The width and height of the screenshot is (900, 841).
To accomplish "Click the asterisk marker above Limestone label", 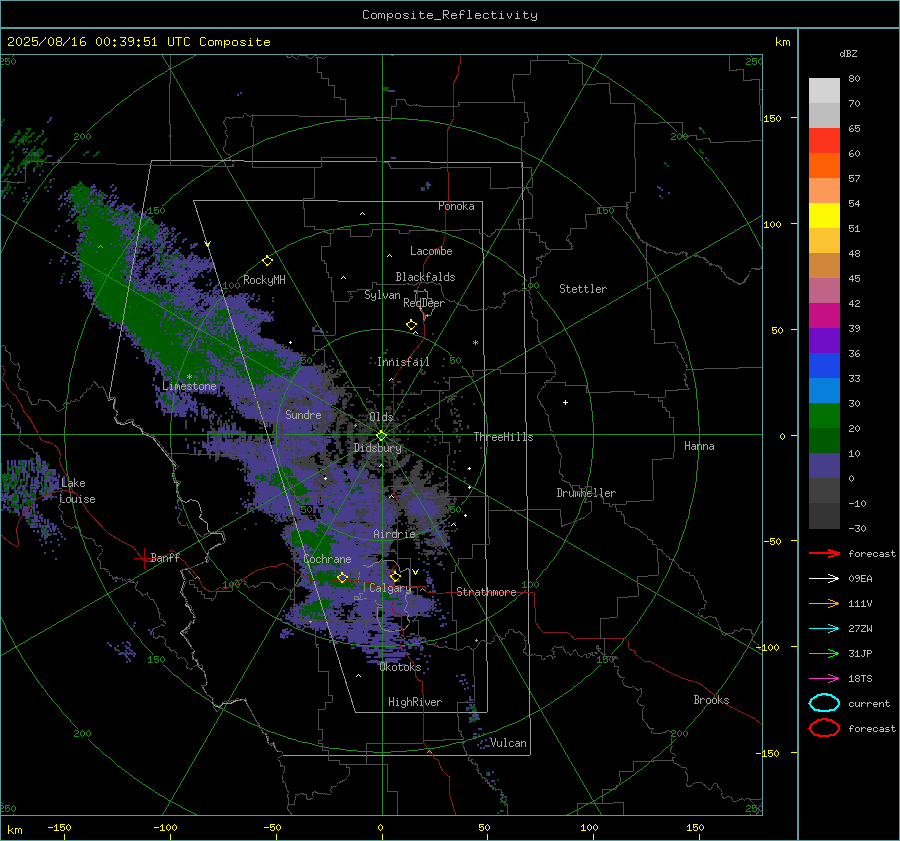I will 189,378.
